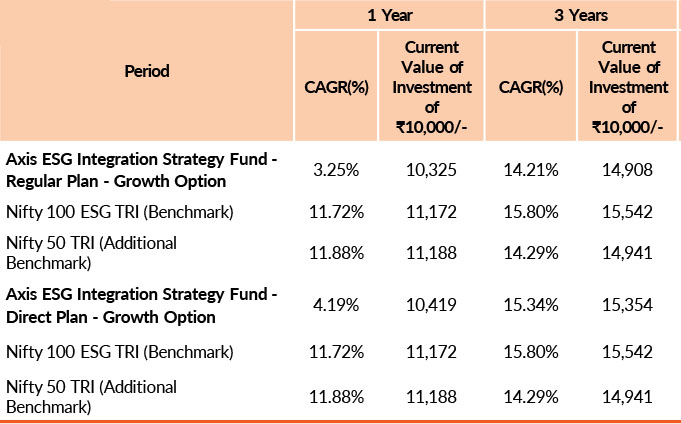Select the 3 Years header cell
This screenshot has height=424, width=681.
[x=581, y=16]
